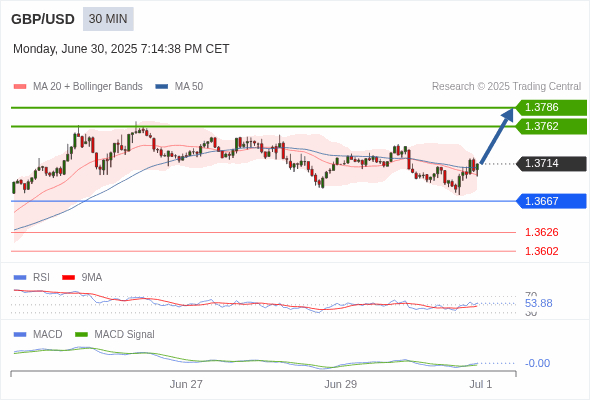The height and width of the screenshot is (400, 590).
Task: Click the MACD Signal green legend marker
Action: tap(81, 335)
